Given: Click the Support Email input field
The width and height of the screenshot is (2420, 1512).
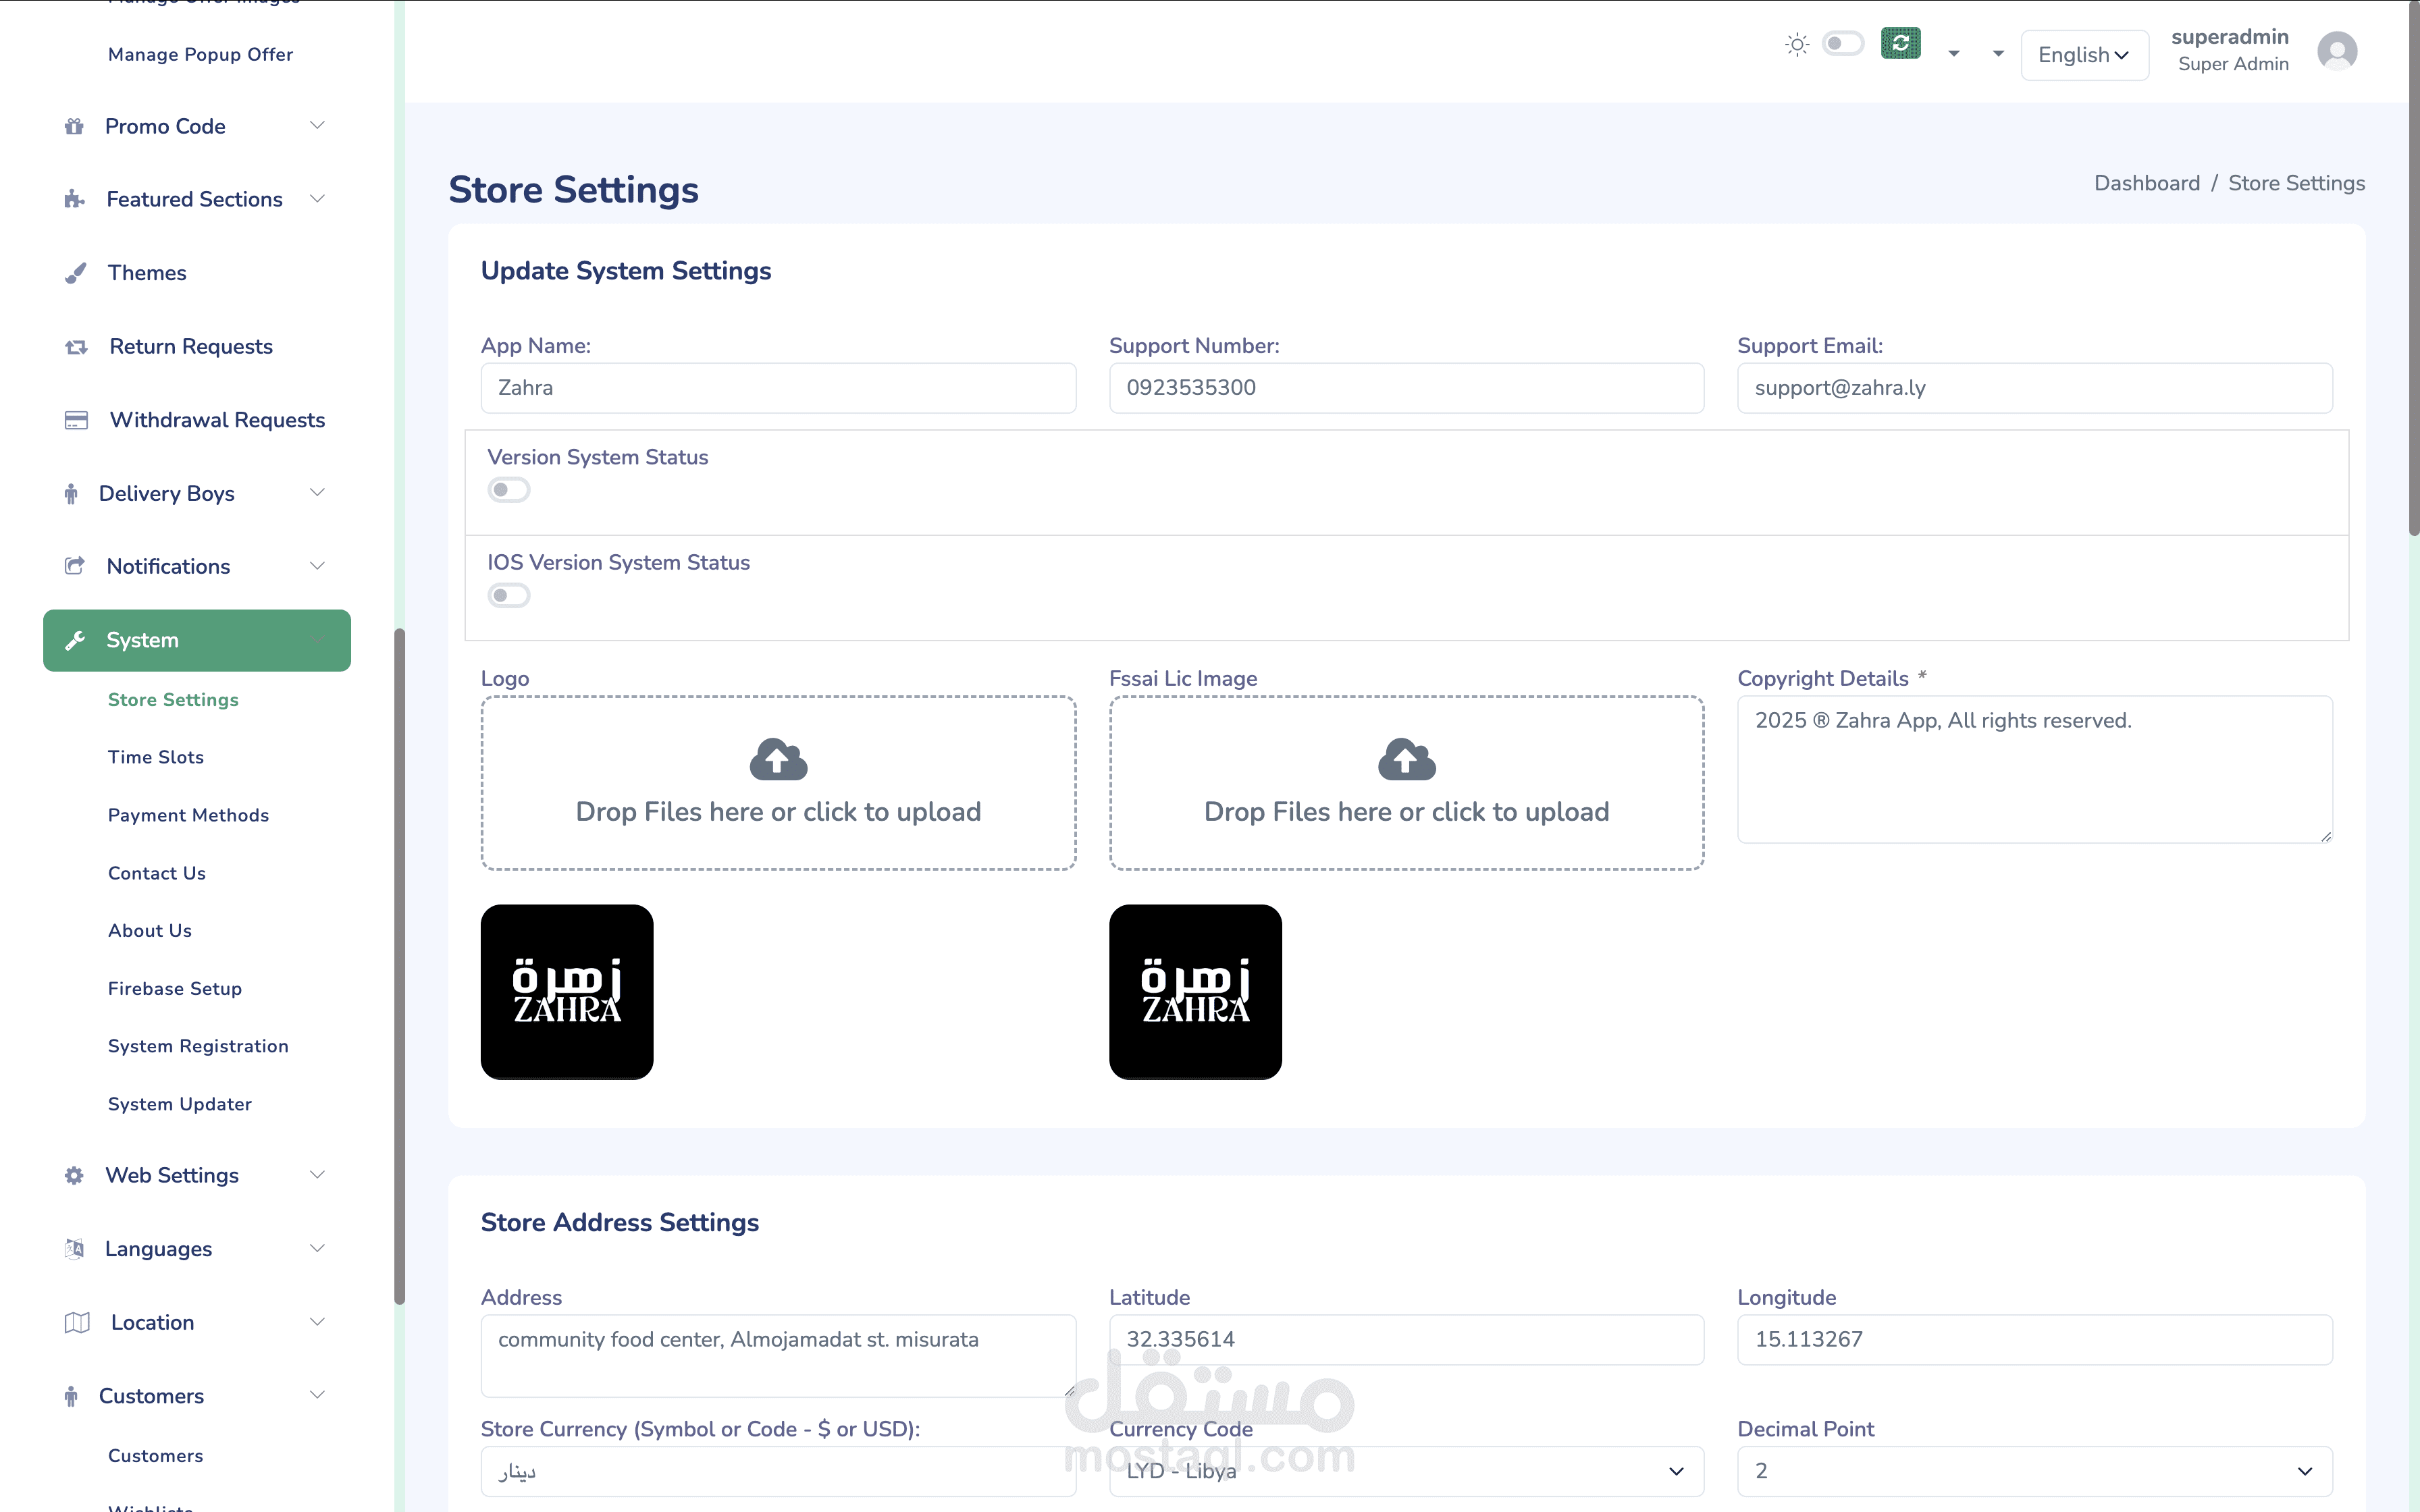Looking at the screenshot, I should pos(2034,388).
